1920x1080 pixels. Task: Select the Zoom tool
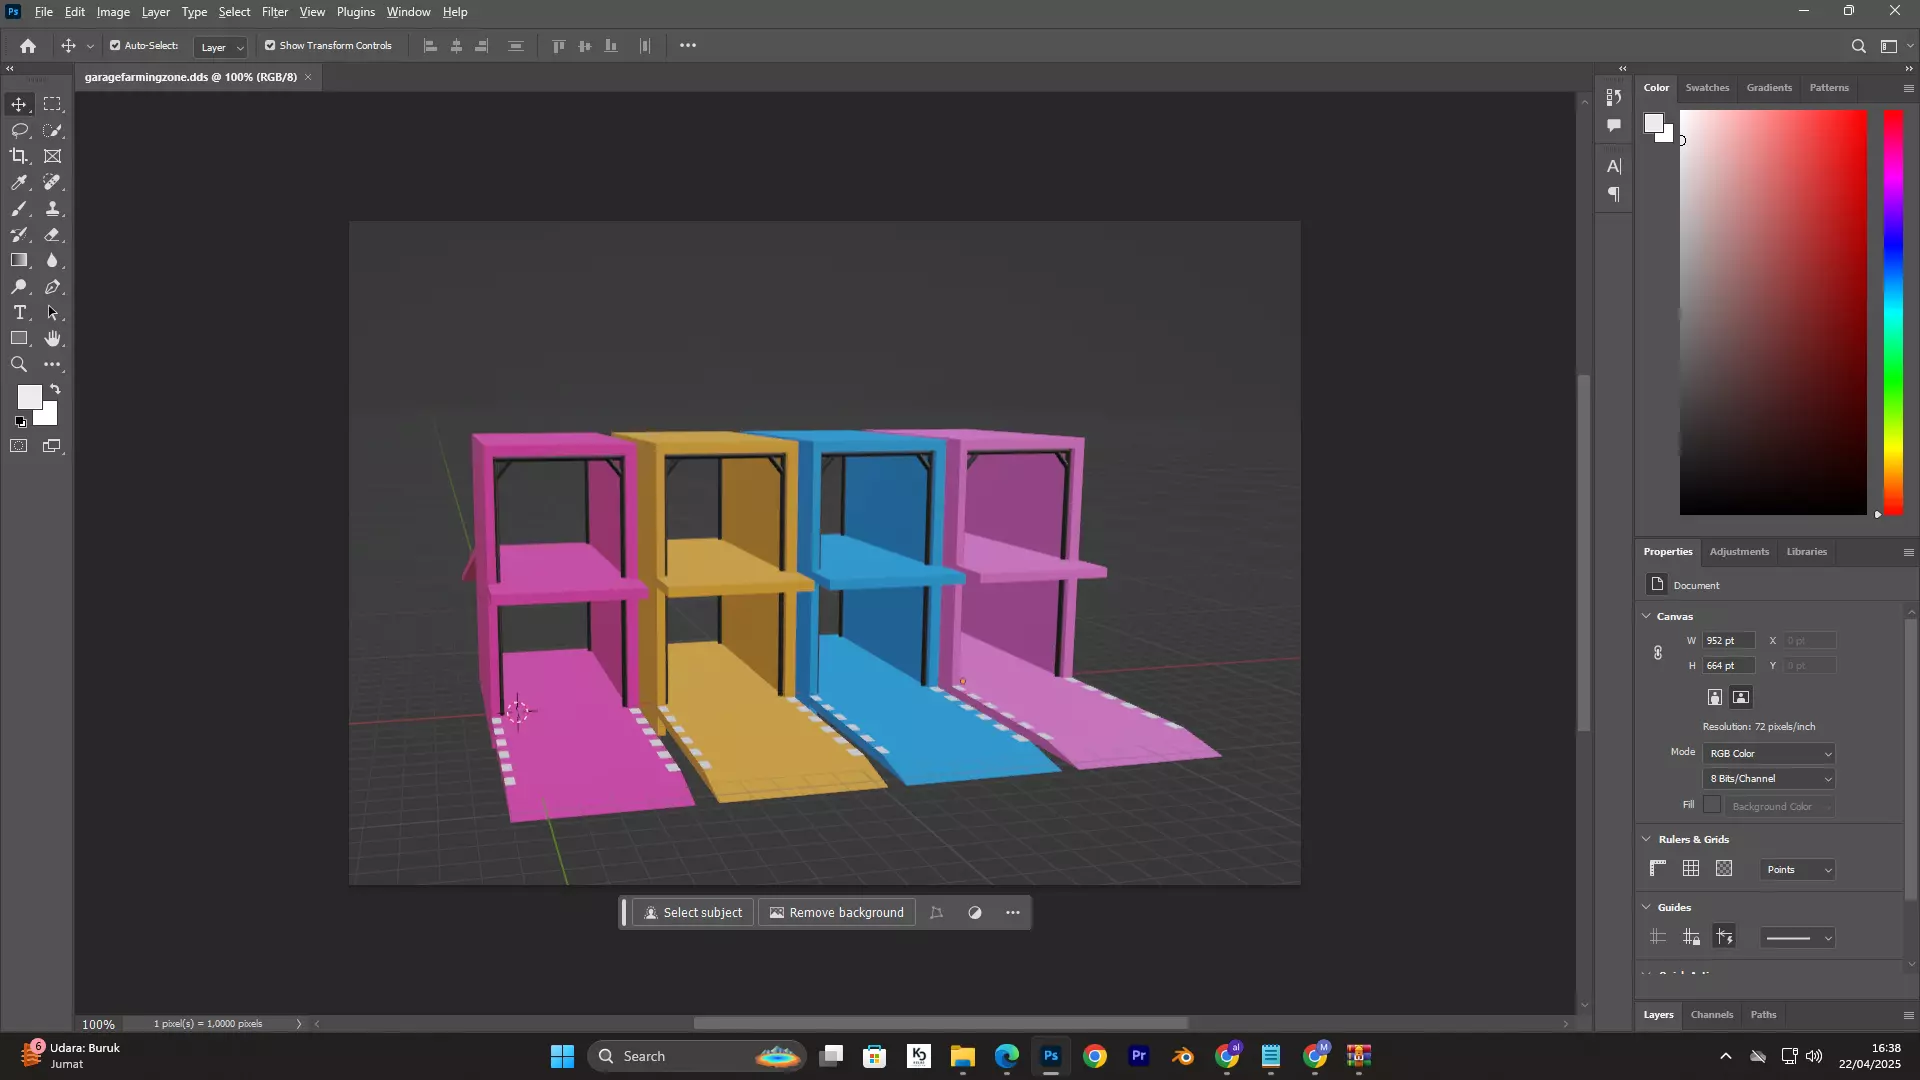[x=19, y=365]
